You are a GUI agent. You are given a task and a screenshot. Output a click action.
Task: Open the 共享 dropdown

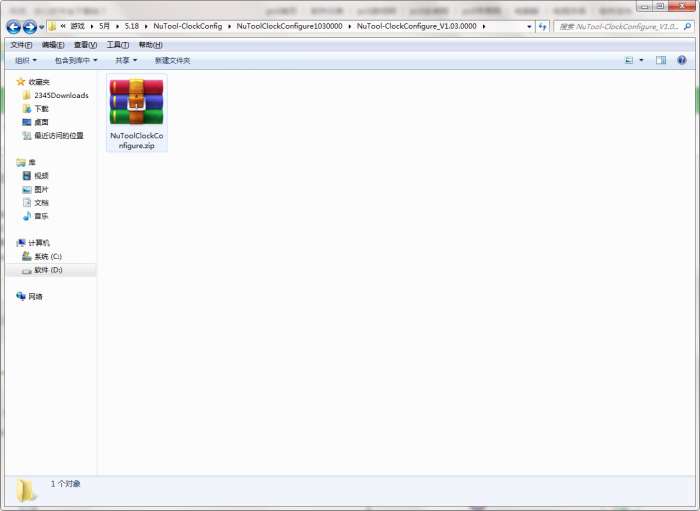126,60
